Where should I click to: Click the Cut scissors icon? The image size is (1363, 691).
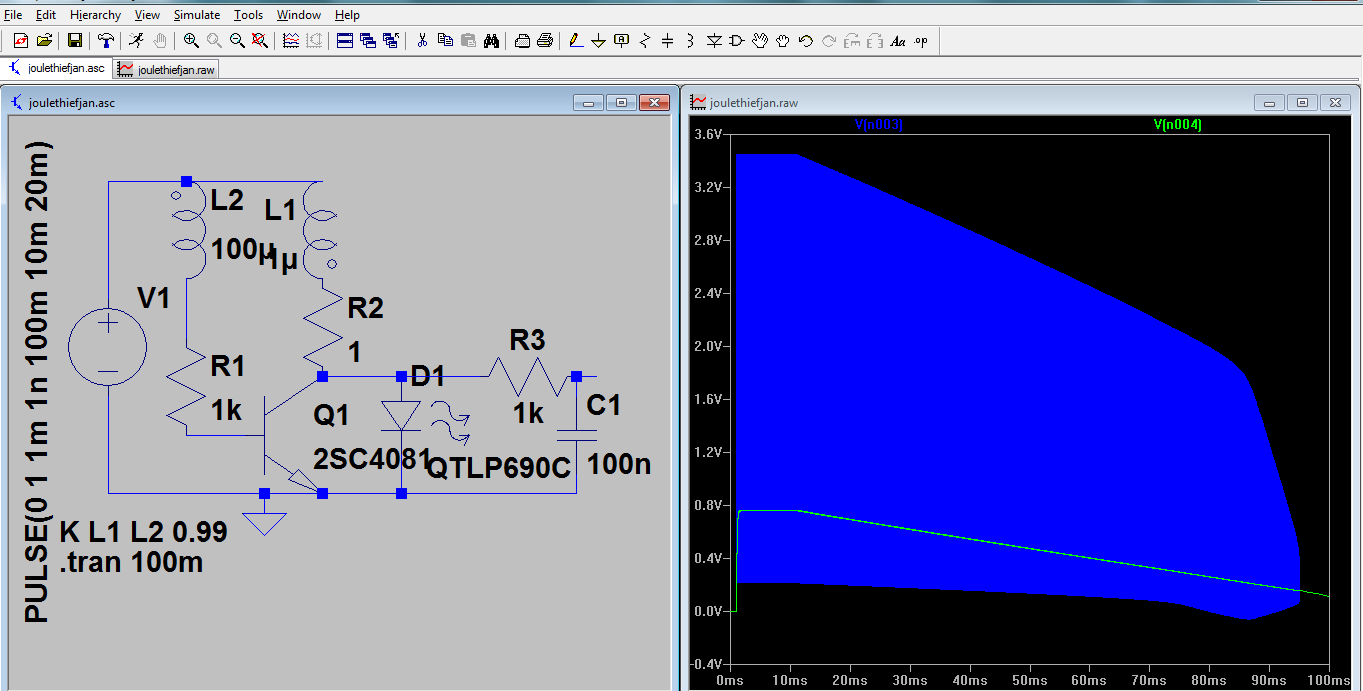(422, 41)
